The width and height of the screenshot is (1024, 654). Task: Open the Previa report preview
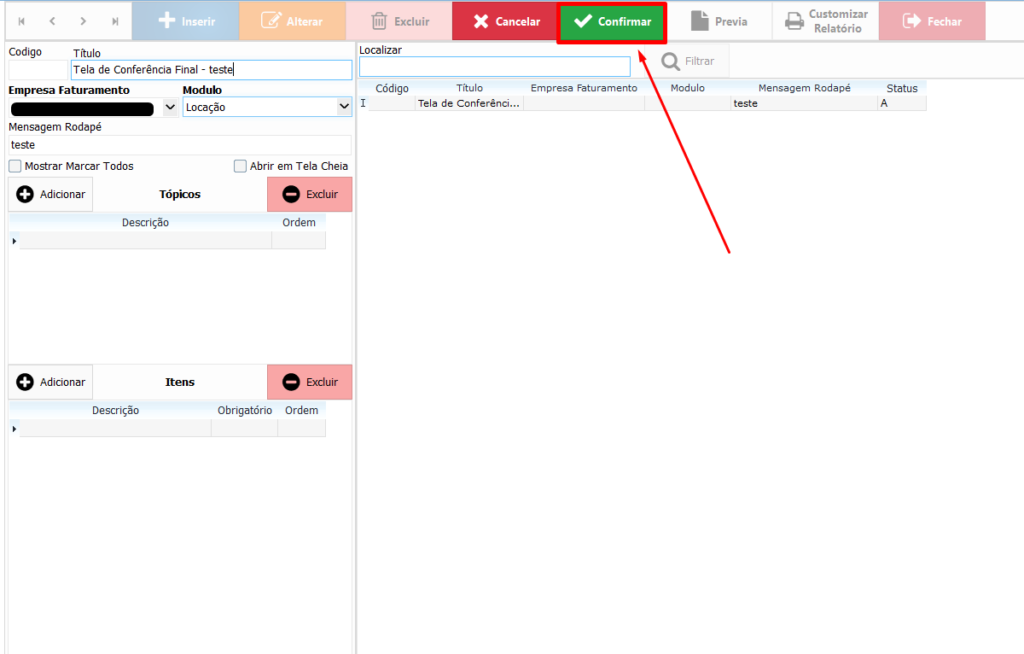click(x=719, y=21)
